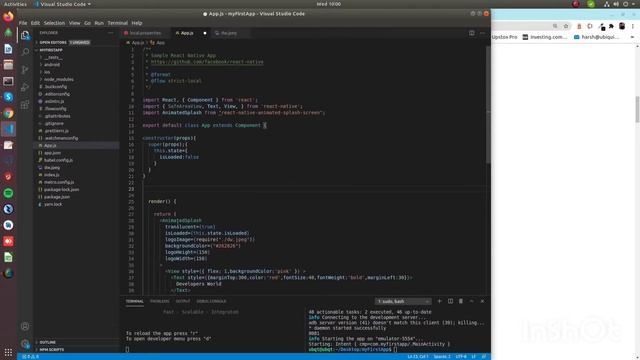The image size is (640, 360).
Task: Click UTF-8 encoding in status bar
Action: 461,356
